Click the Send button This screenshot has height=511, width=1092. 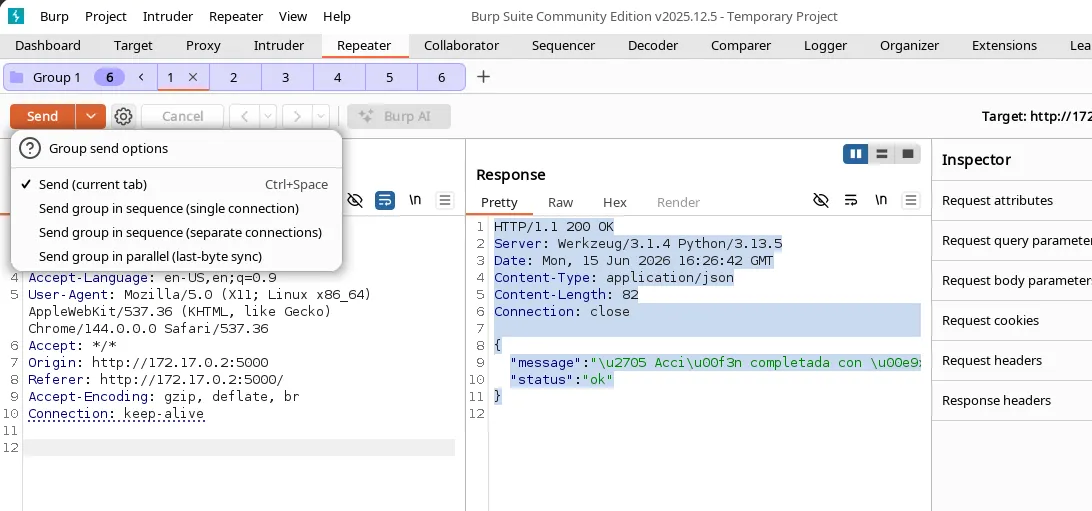click(x=42, y=116)
